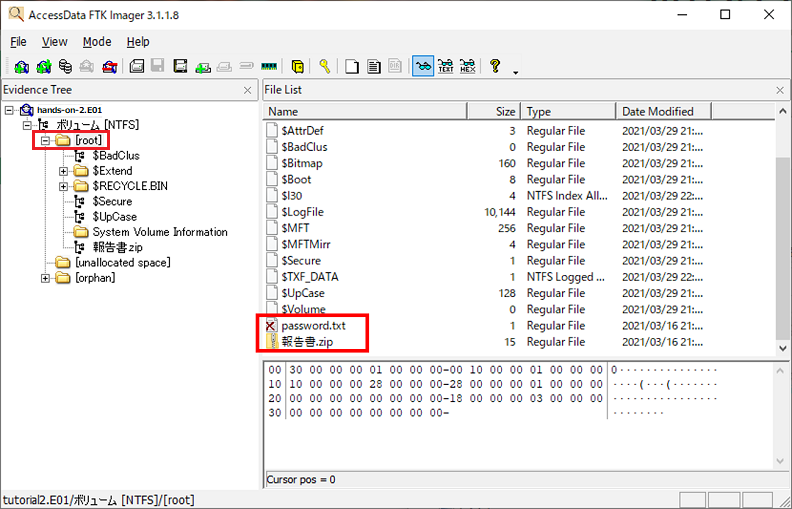The image size is (792, 509).
Task: Expand the $Extend folder node
Action: pos(63,171)
